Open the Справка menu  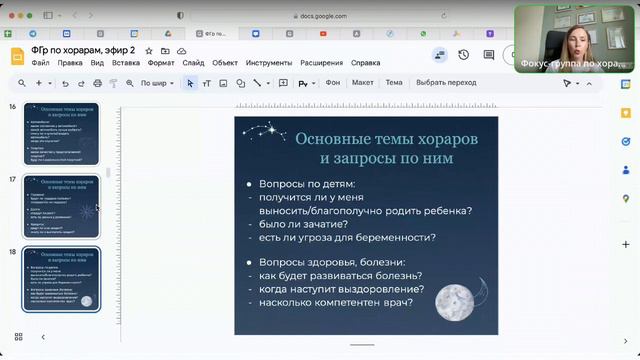click(x=366, y=63)
